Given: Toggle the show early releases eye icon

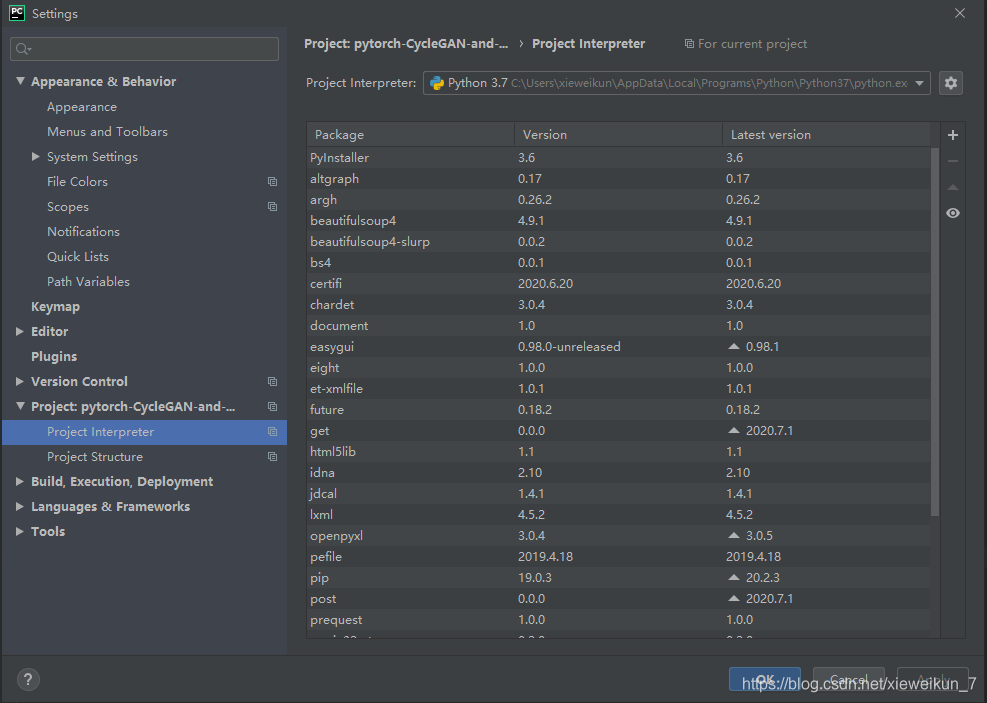Looking at the screenshot, I should [x=952, y=213].
